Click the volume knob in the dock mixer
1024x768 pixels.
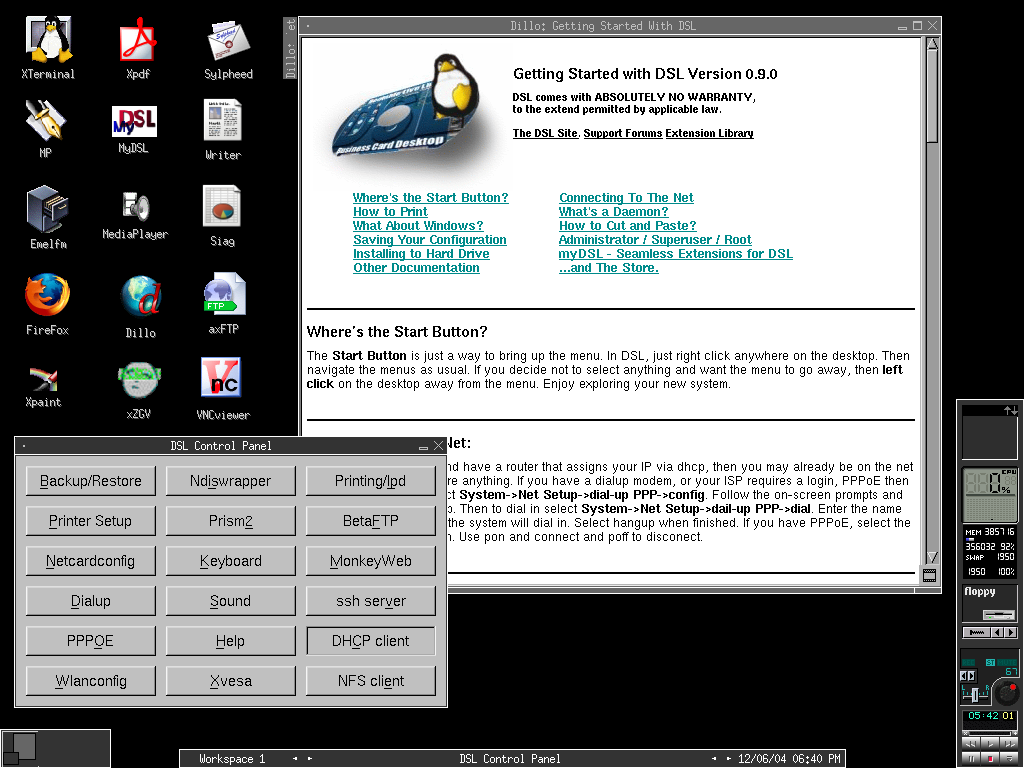(1007, 693)
